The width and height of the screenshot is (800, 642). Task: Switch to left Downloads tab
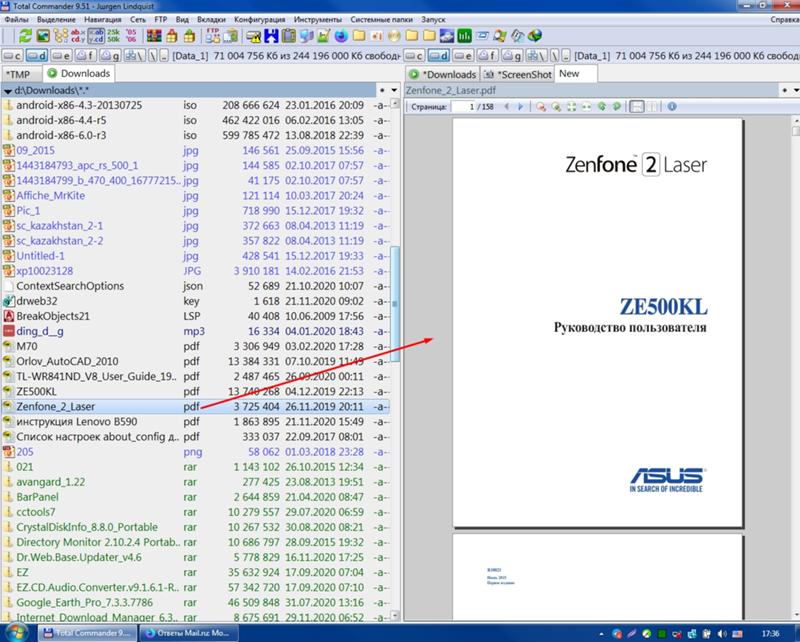[79, 73]
